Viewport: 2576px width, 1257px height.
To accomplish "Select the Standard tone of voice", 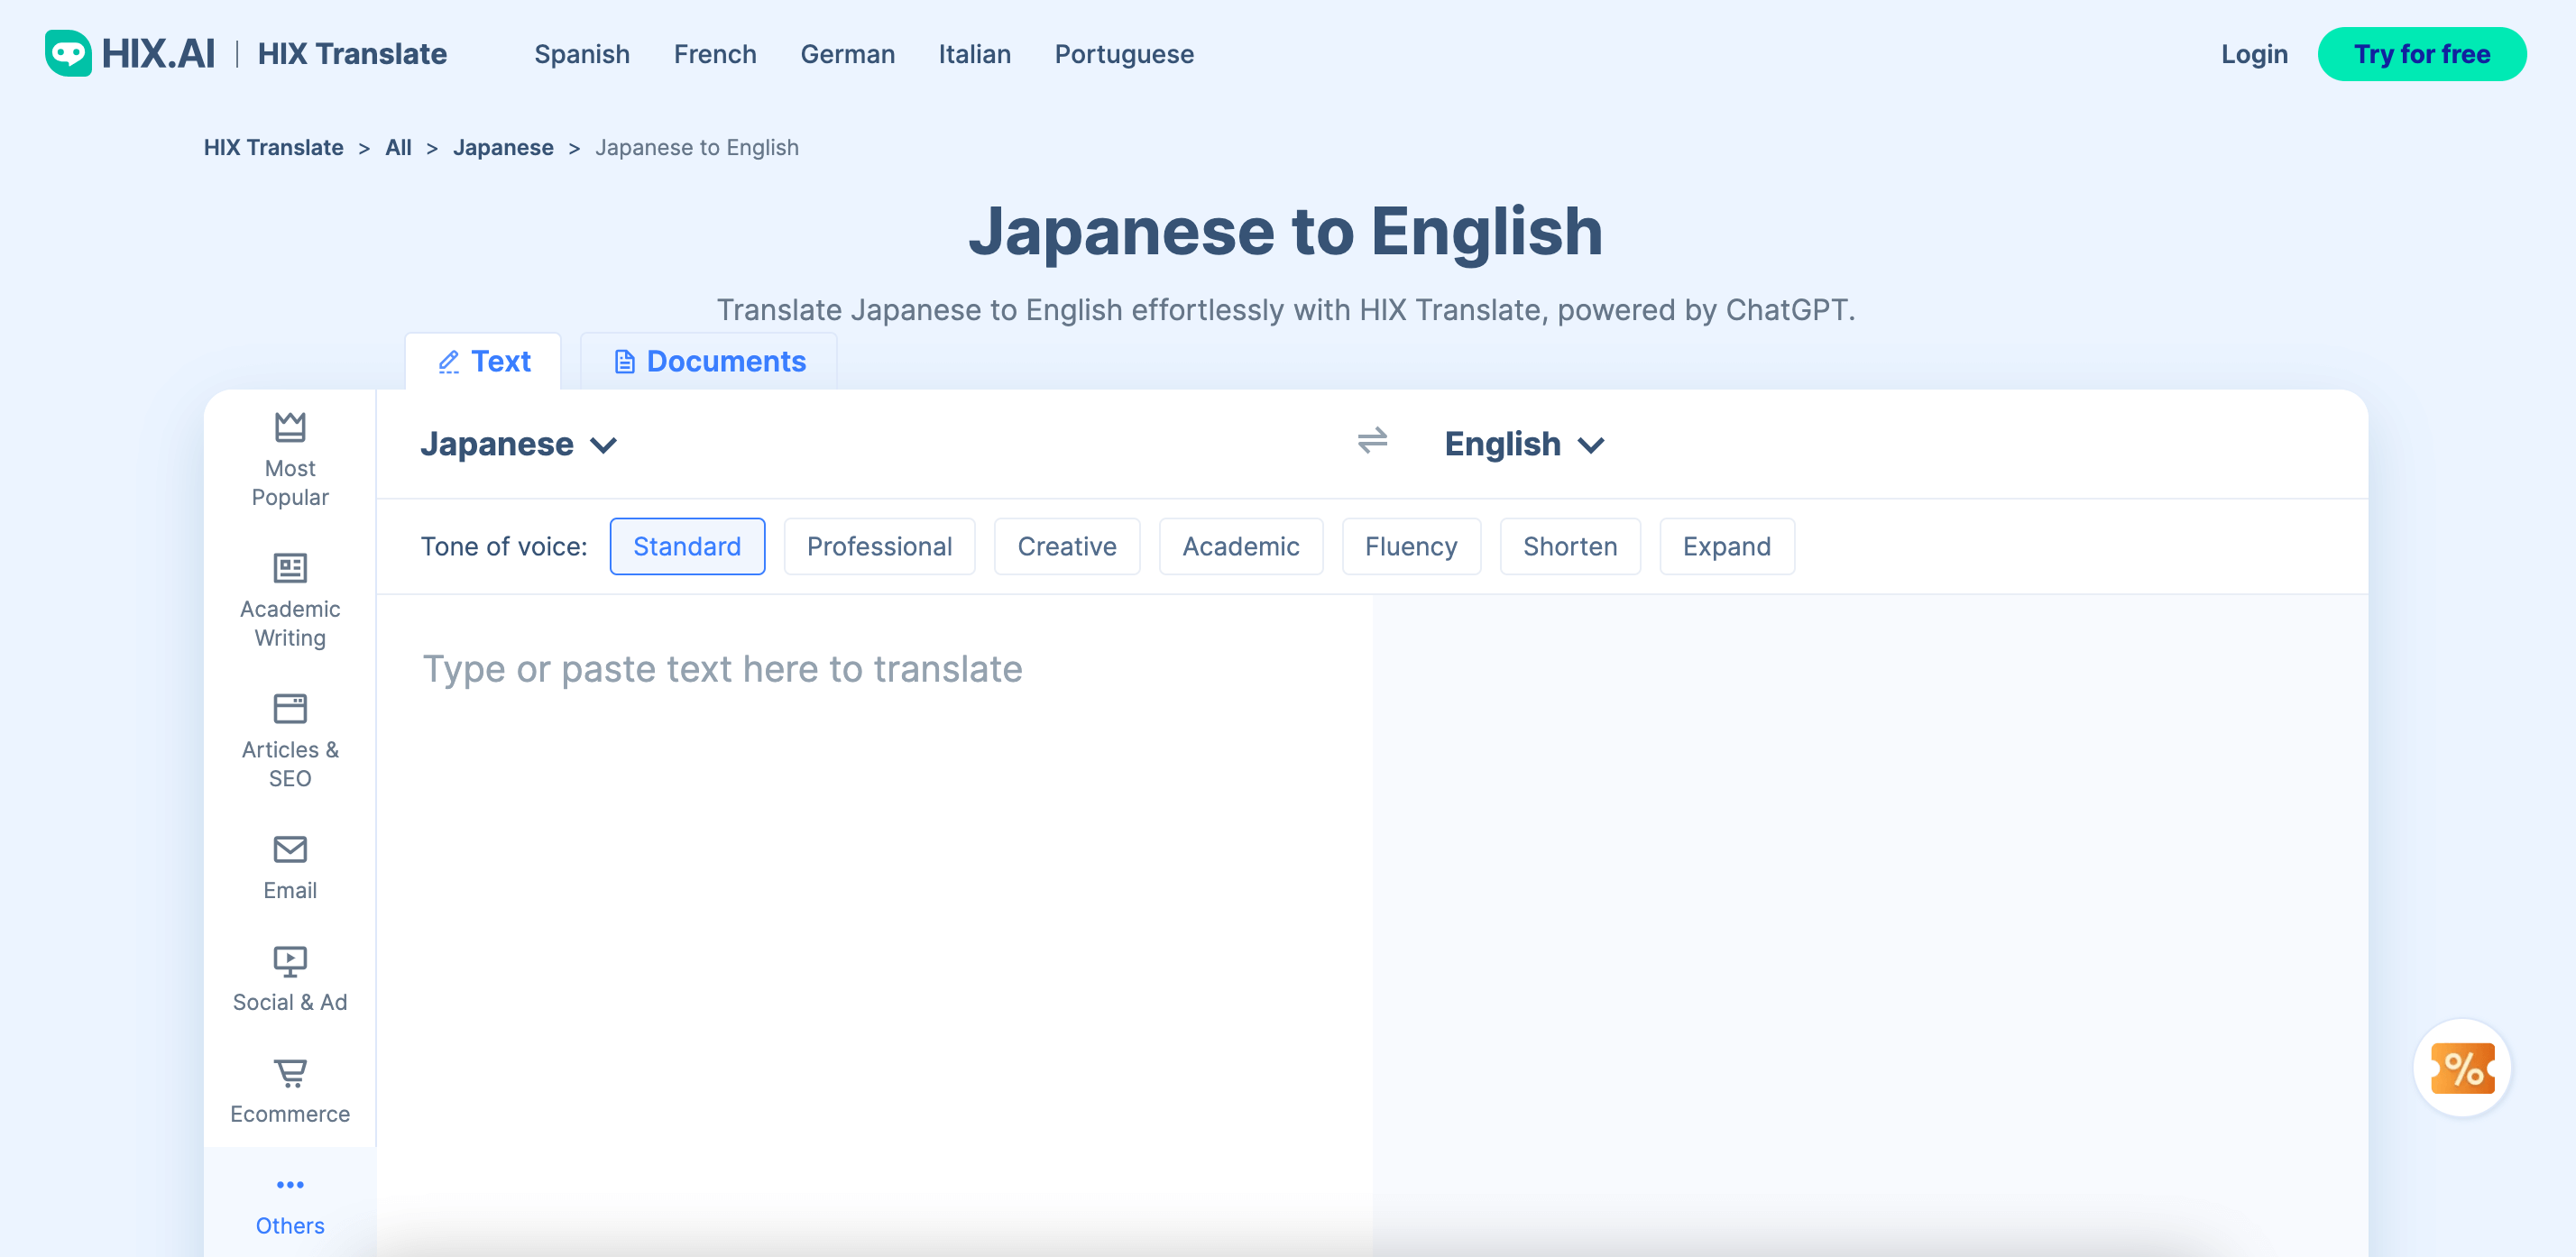I will click(x=687, y=546).
